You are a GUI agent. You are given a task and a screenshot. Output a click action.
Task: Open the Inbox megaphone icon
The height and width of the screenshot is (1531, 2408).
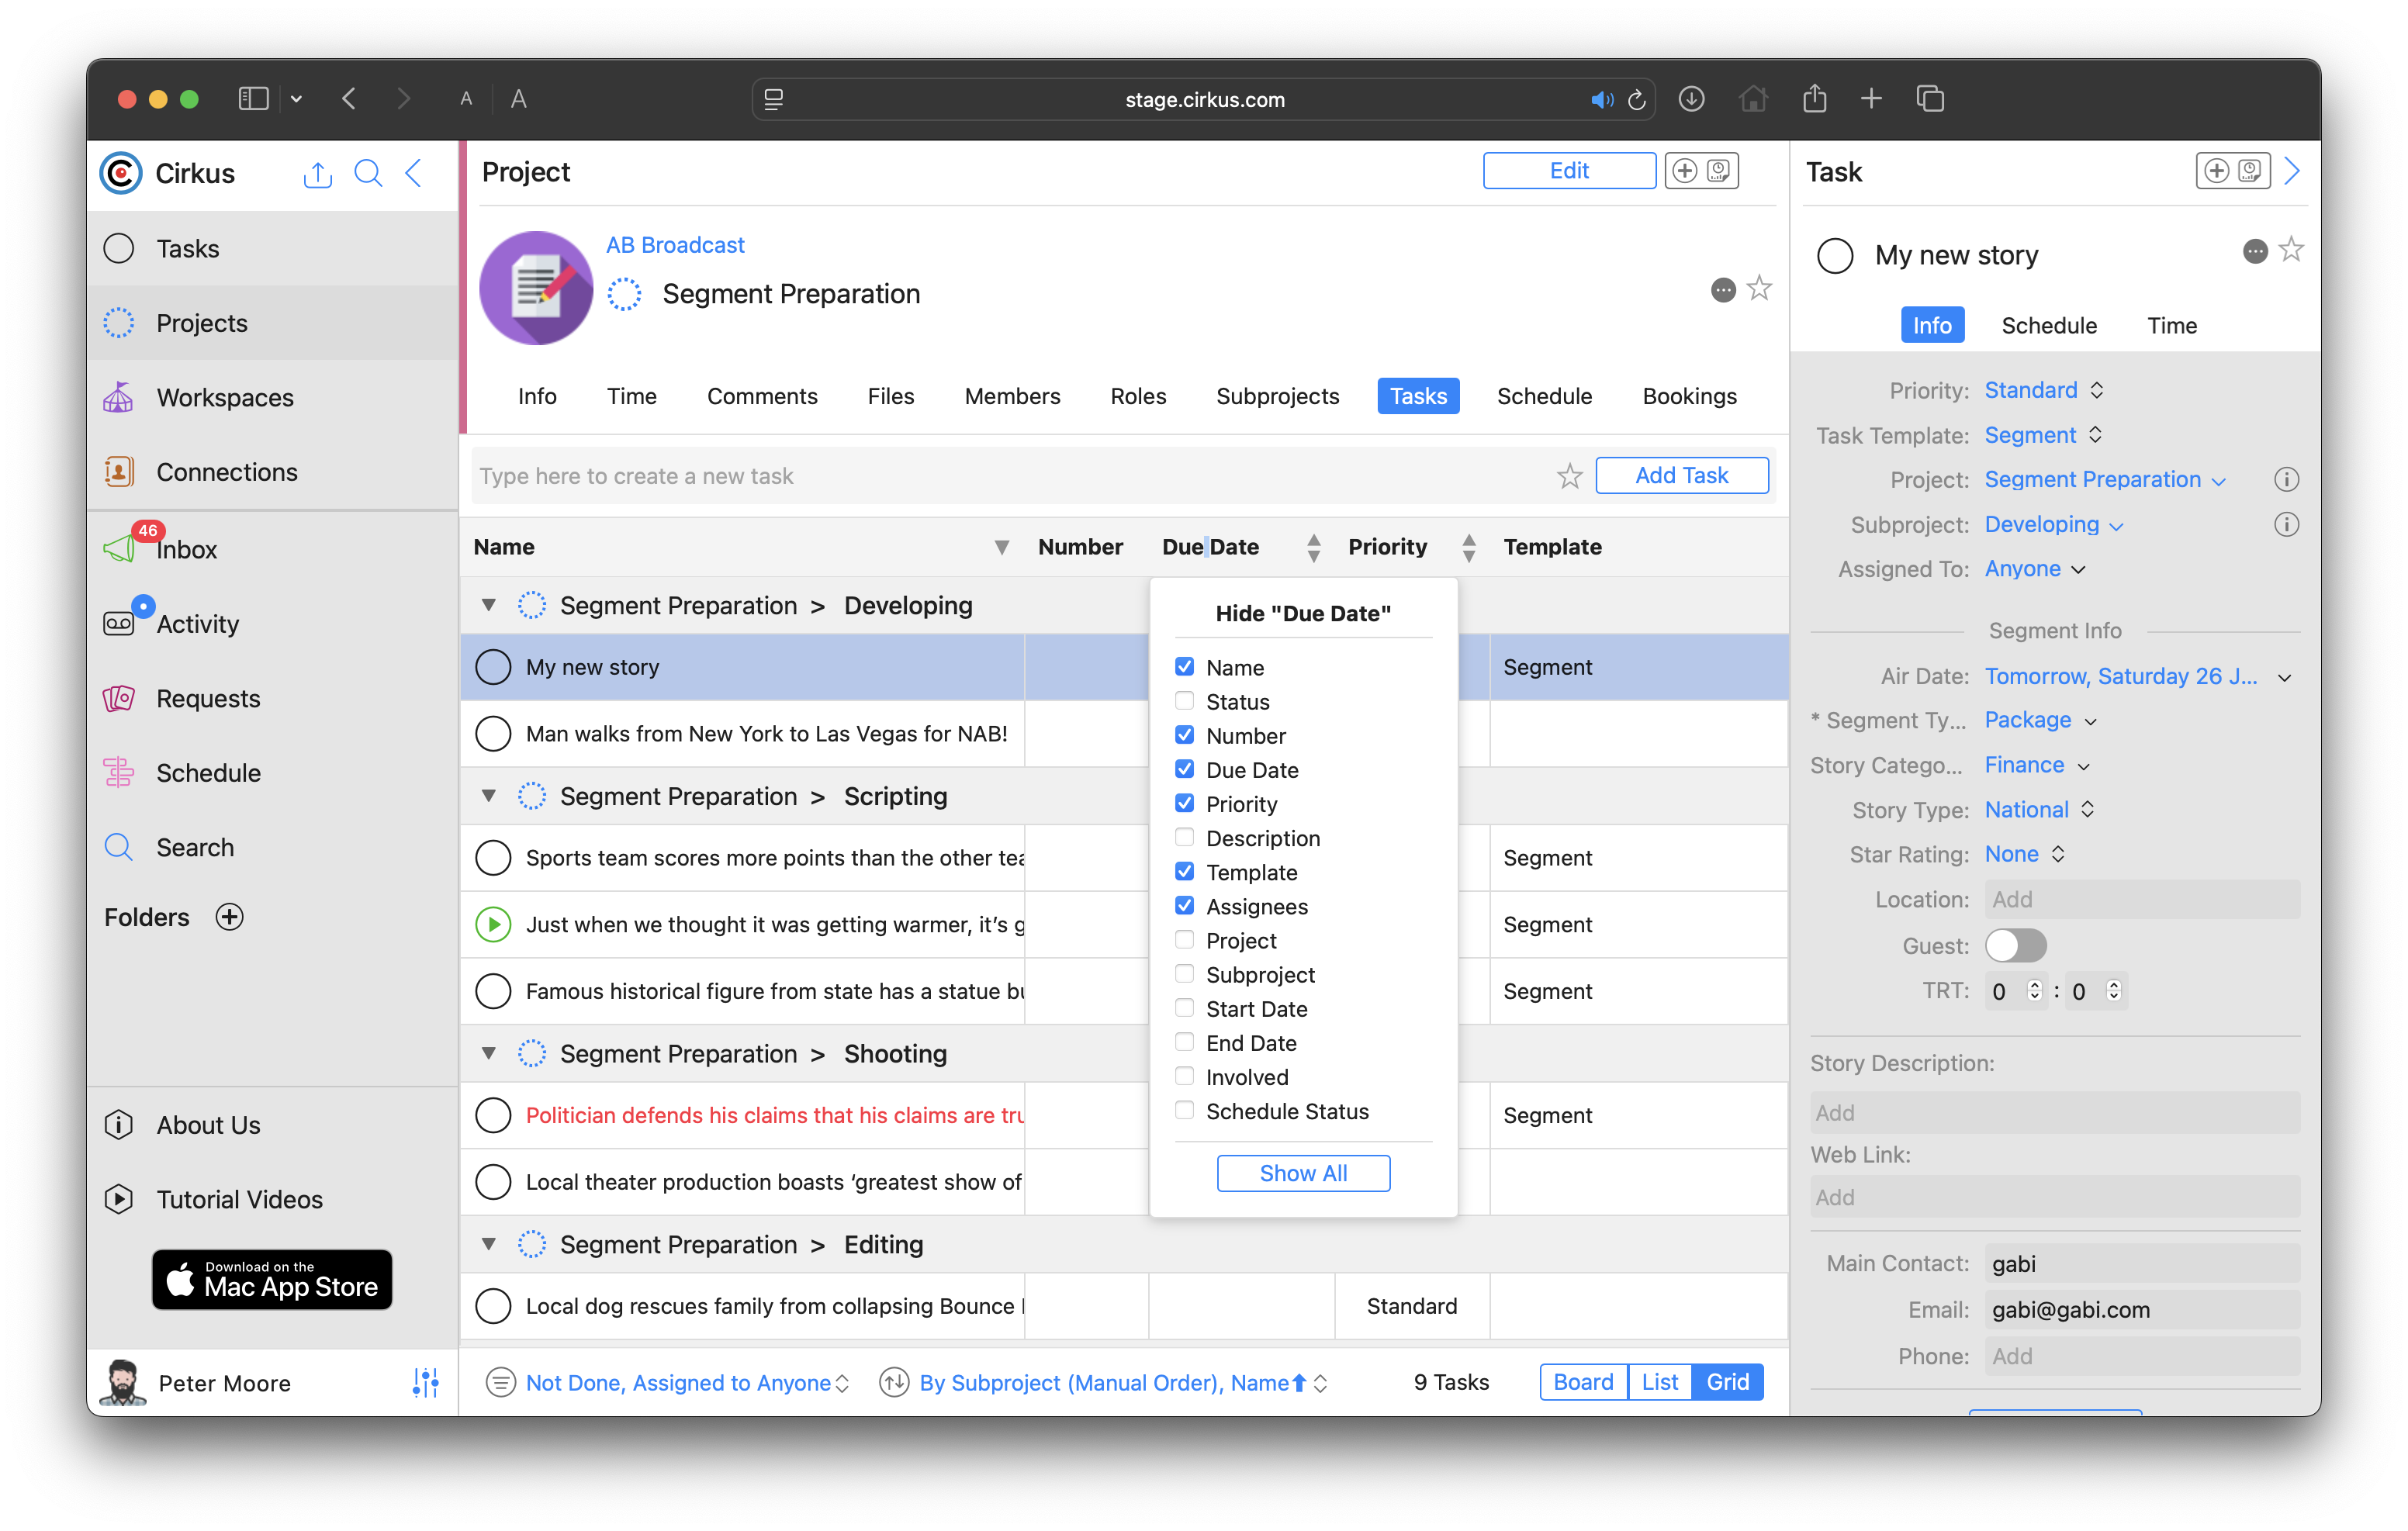[x=119, y=548]
